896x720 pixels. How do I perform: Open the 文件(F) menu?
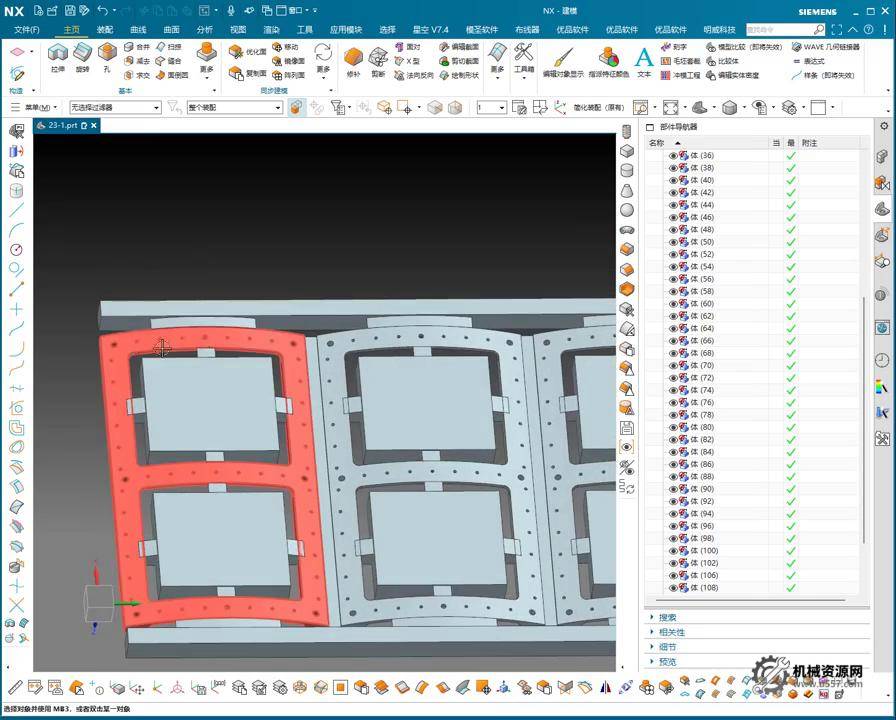click(27, 30)
